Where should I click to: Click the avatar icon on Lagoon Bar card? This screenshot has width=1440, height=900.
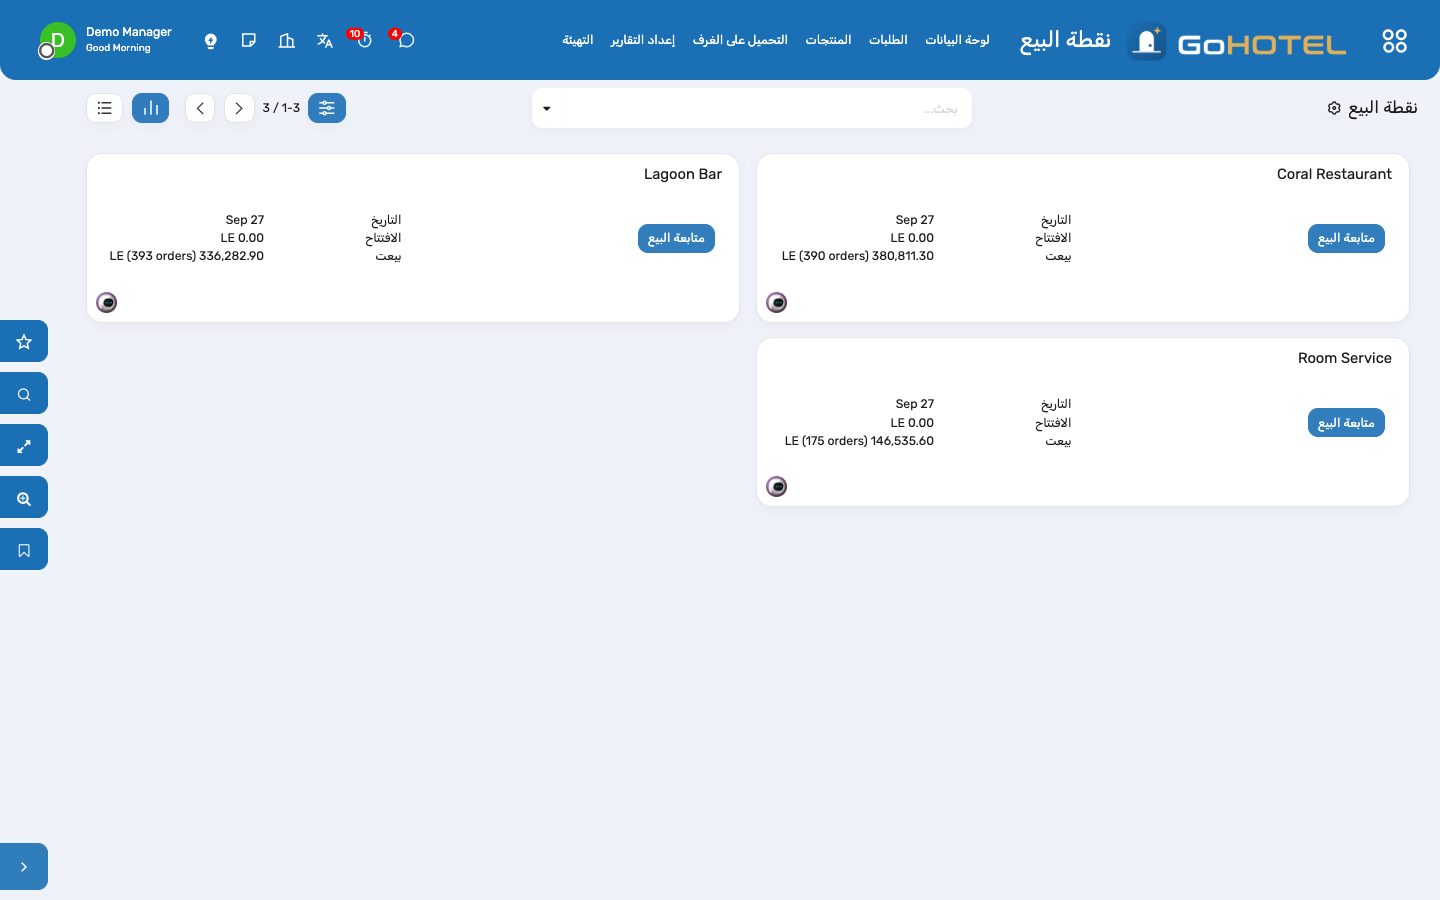click(x=107, y=302)
